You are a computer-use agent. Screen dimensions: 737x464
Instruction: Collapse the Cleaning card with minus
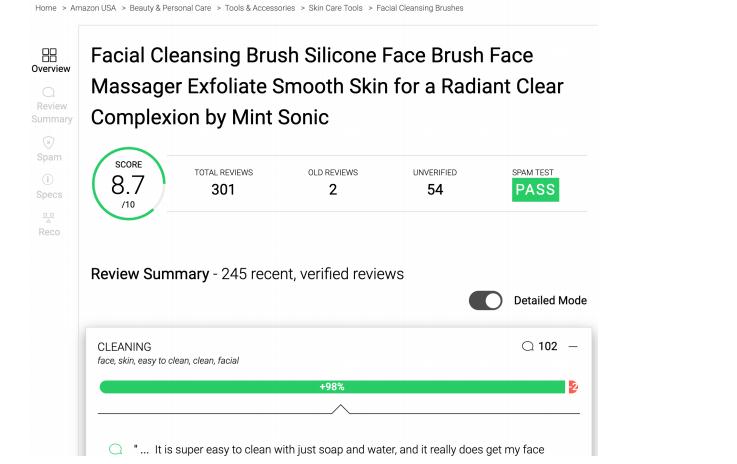pyautogui.click(x=573, y=347)
